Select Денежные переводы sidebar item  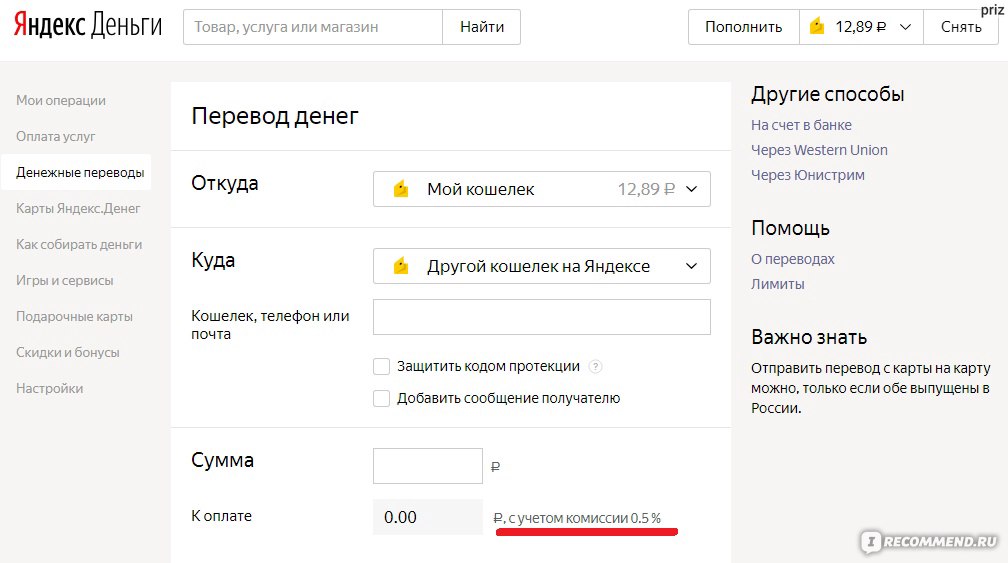(76, 172)
